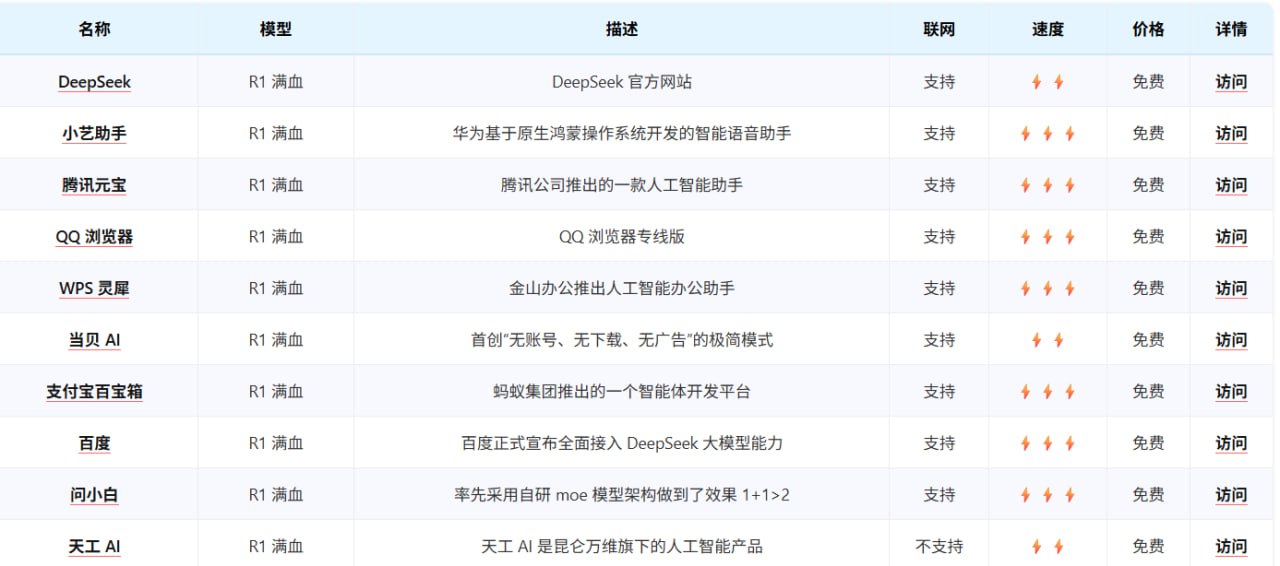Click 'R1 满血' in the DeepSeek row
Image resolution: width=1280 pixels, height=566 pixels.
(x=275, y=82)
